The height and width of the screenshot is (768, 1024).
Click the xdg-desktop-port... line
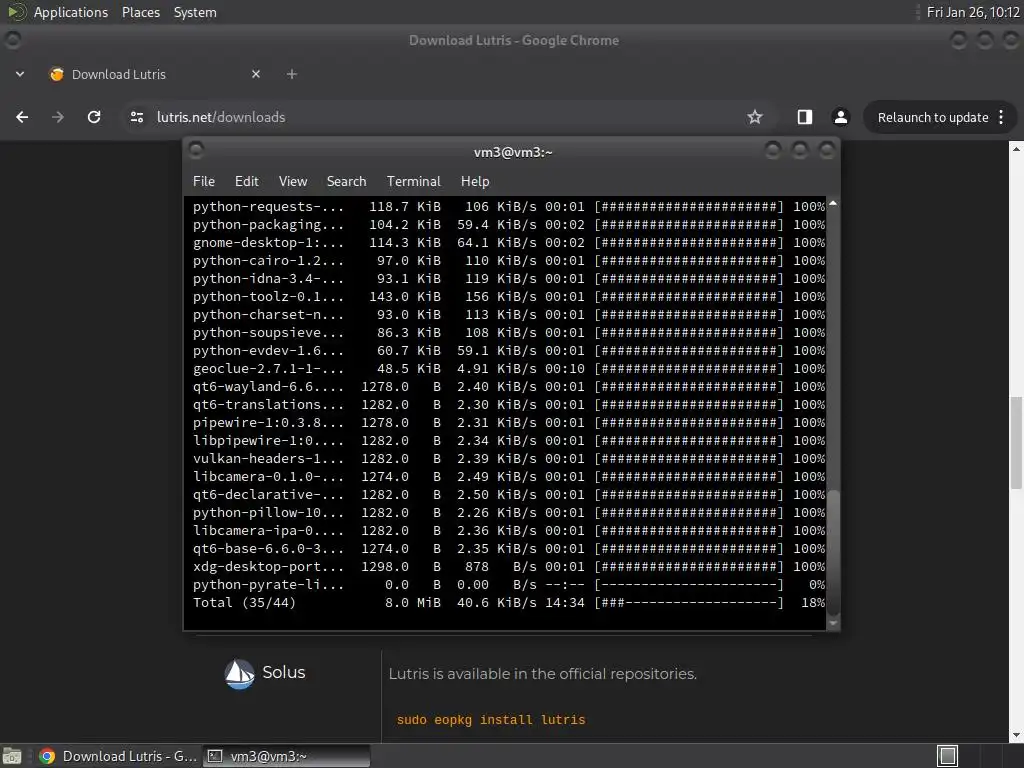tap(509, 566)
